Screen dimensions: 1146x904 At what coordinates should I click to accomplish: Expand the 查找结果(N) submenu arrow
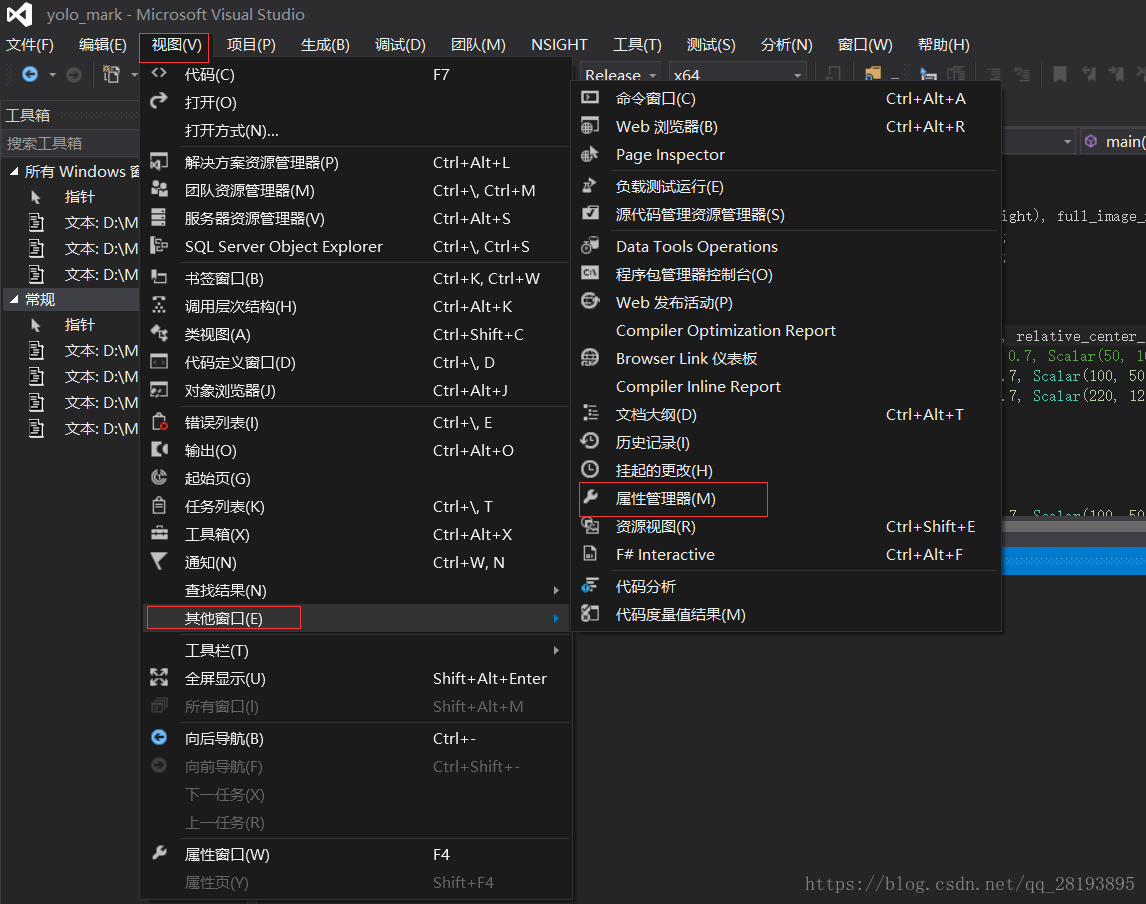click(556, 590)
